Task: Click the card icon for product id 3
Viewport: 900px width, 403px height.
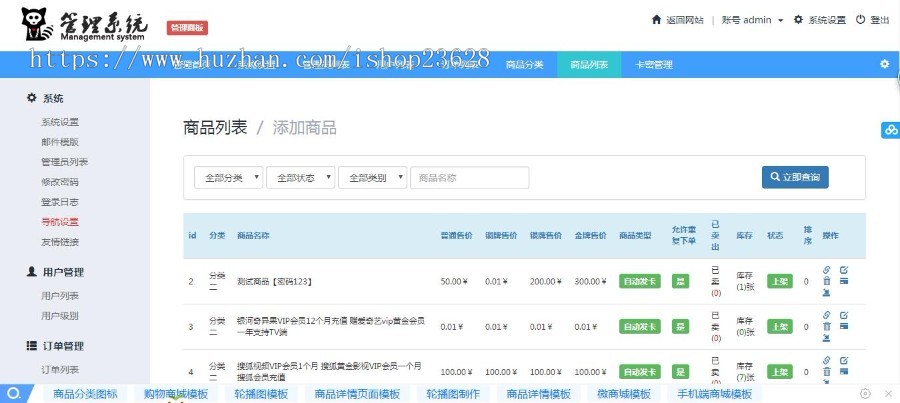Action: 844,326
